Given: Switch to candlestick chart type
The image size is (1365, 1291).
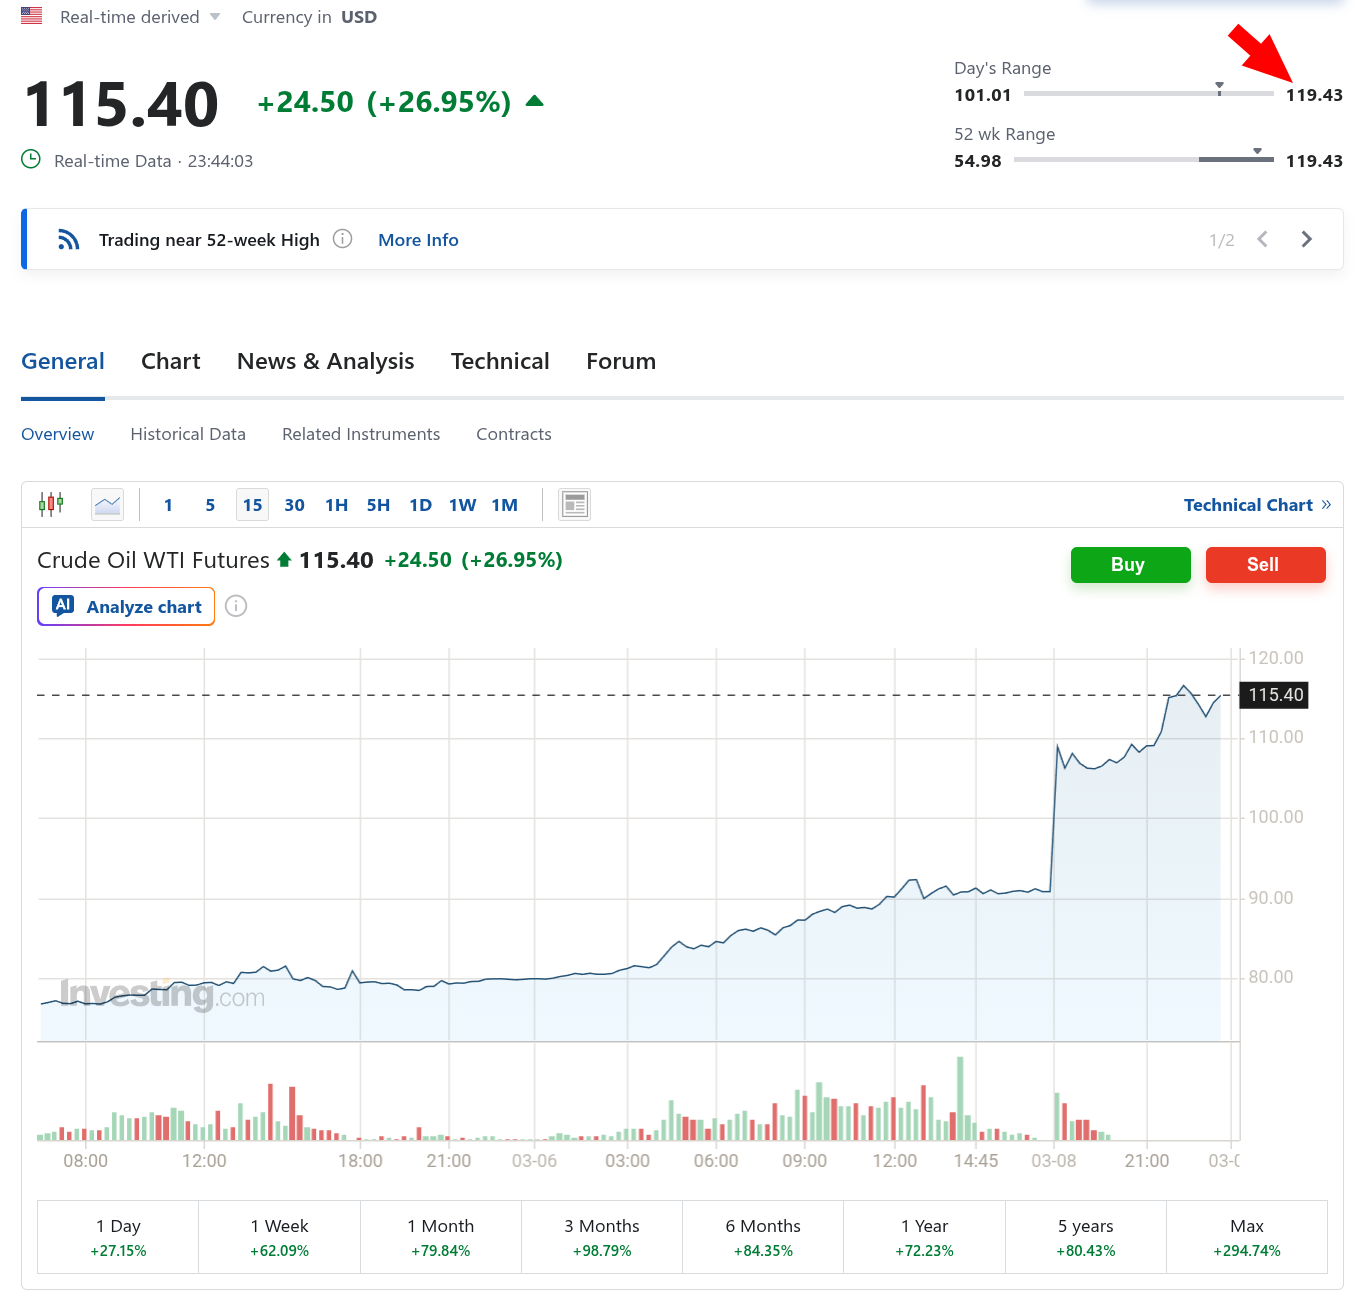Looking at the screenshot, I should click(51, 504).
